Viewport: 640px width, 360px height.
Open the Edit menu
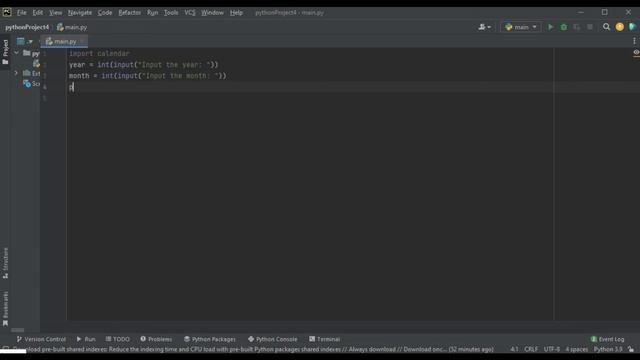pyautogui.click(x=38, y=13)
